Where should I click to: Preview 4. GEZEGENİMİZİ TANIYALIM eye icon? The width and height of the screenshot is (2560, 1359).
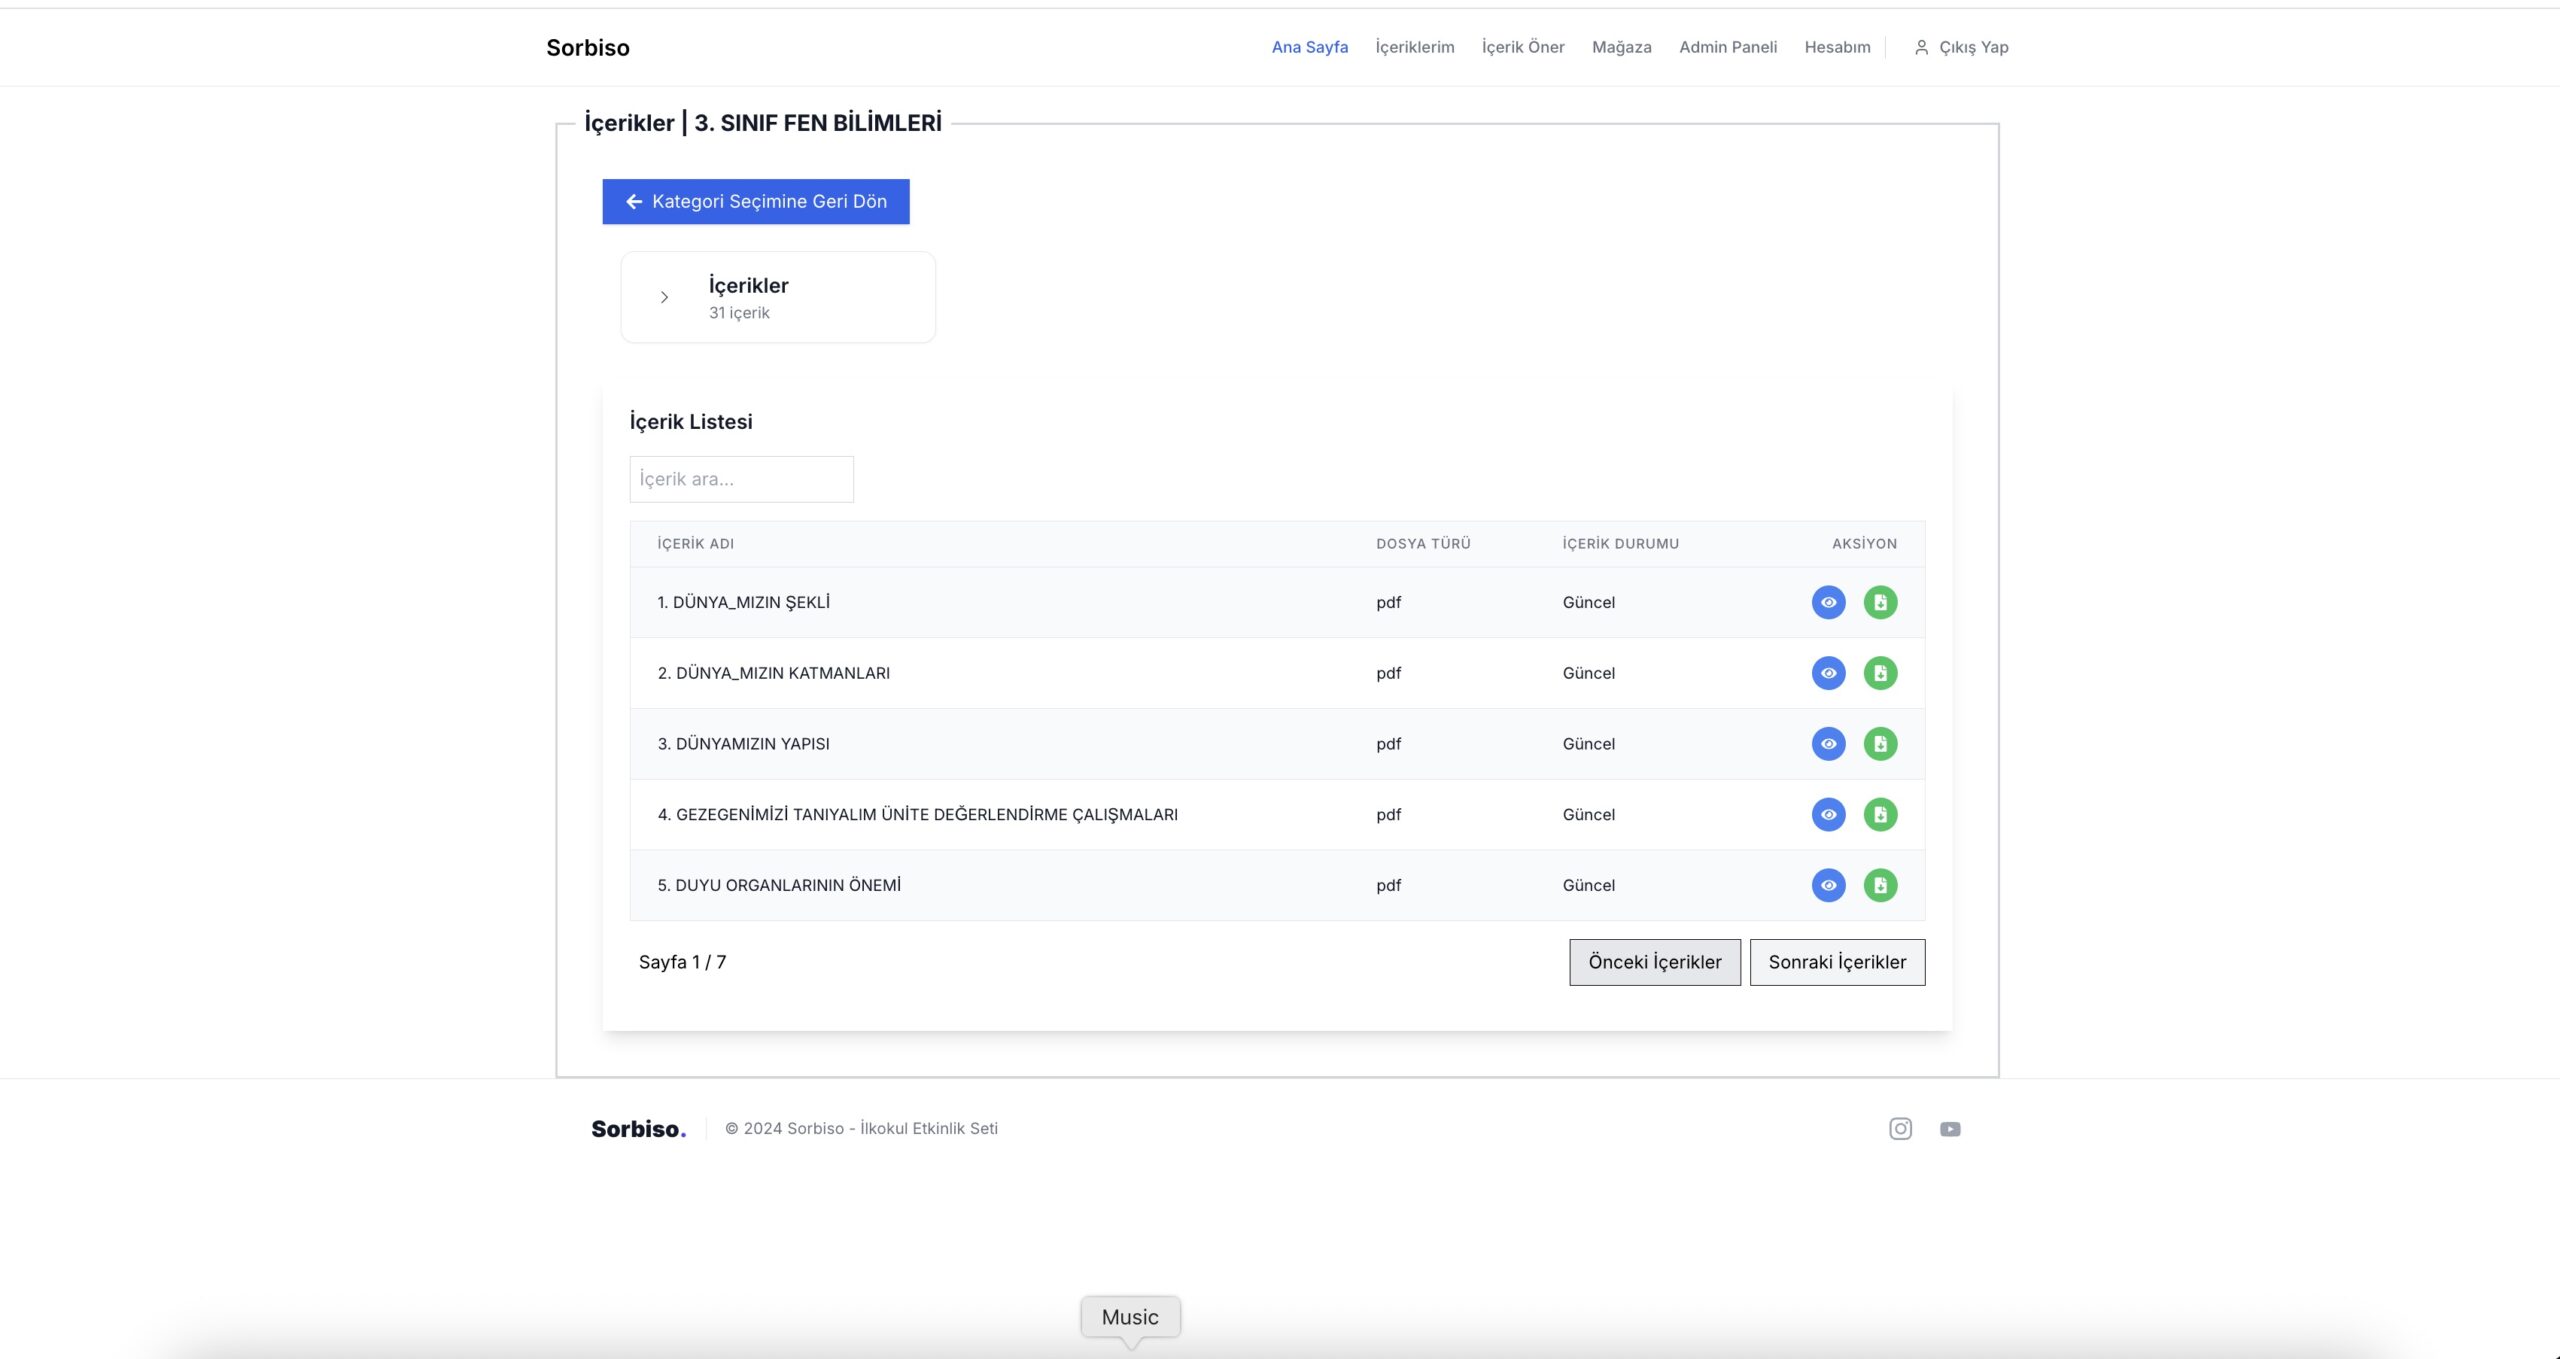(1828, 814)
